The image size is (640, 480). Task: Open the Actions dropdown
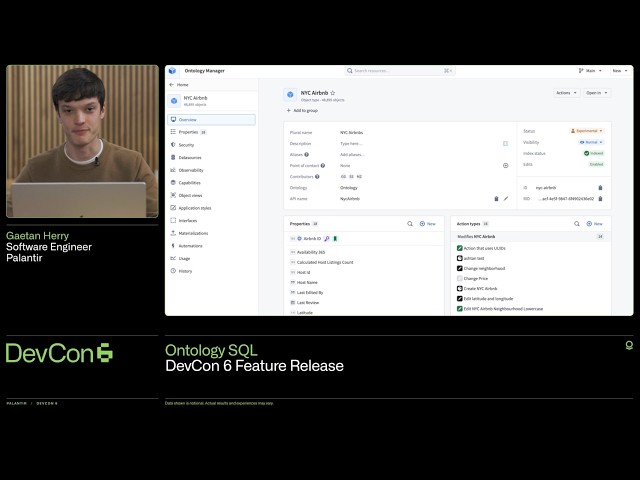566,93
